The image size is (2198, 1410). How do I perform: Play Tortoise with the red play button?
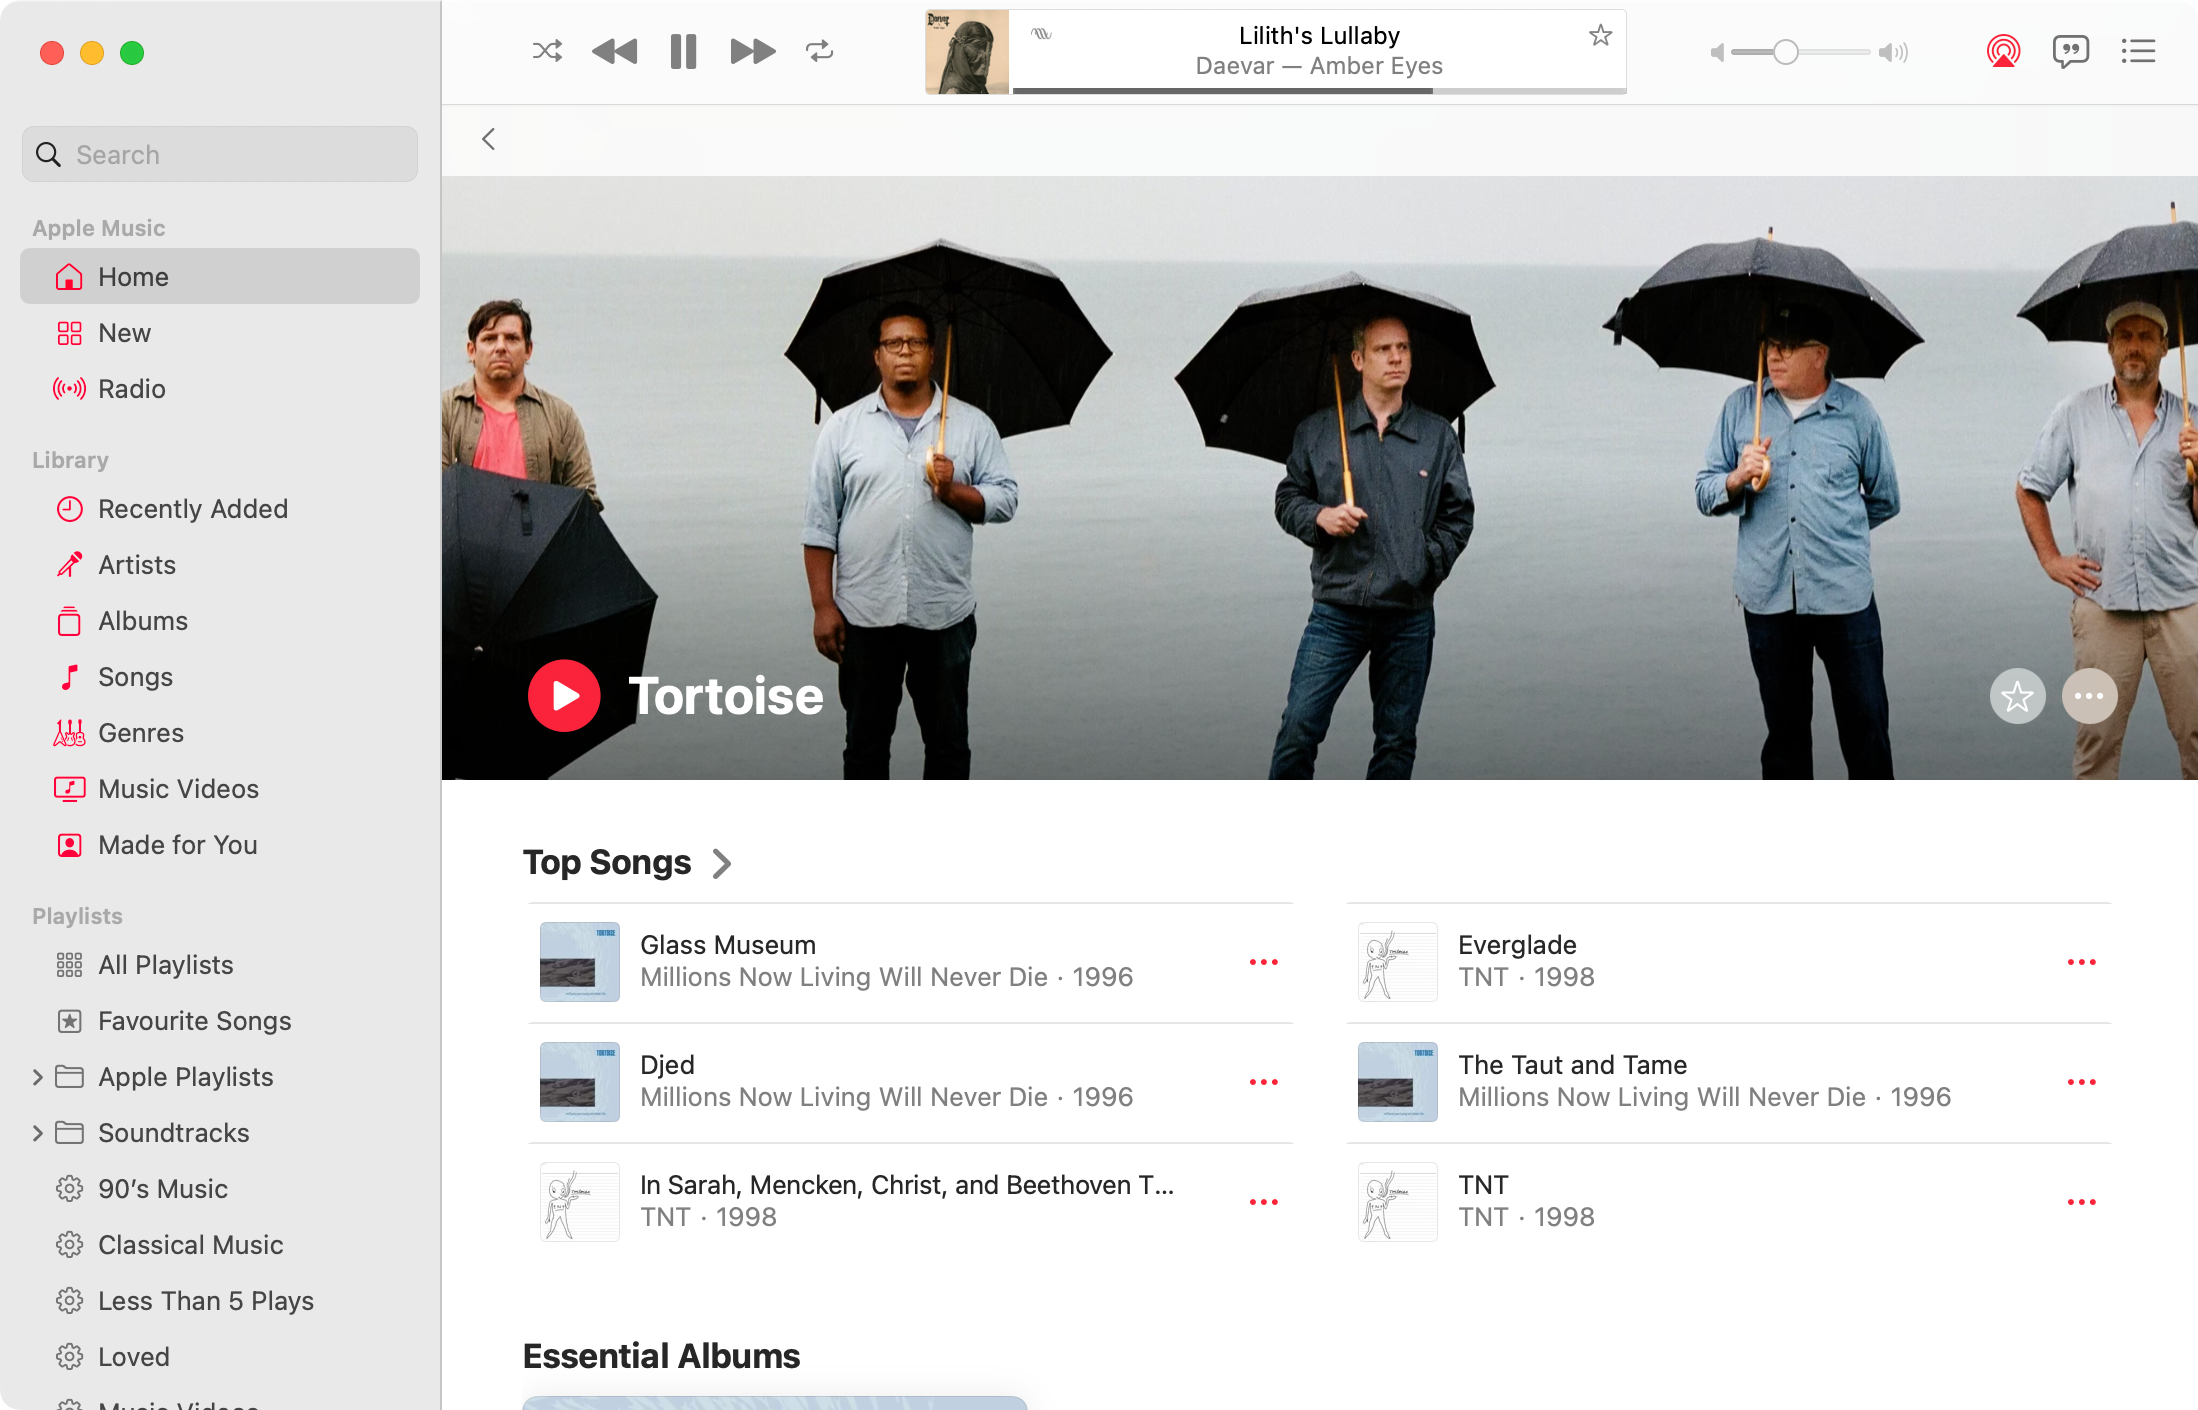(x=564, y=696)
